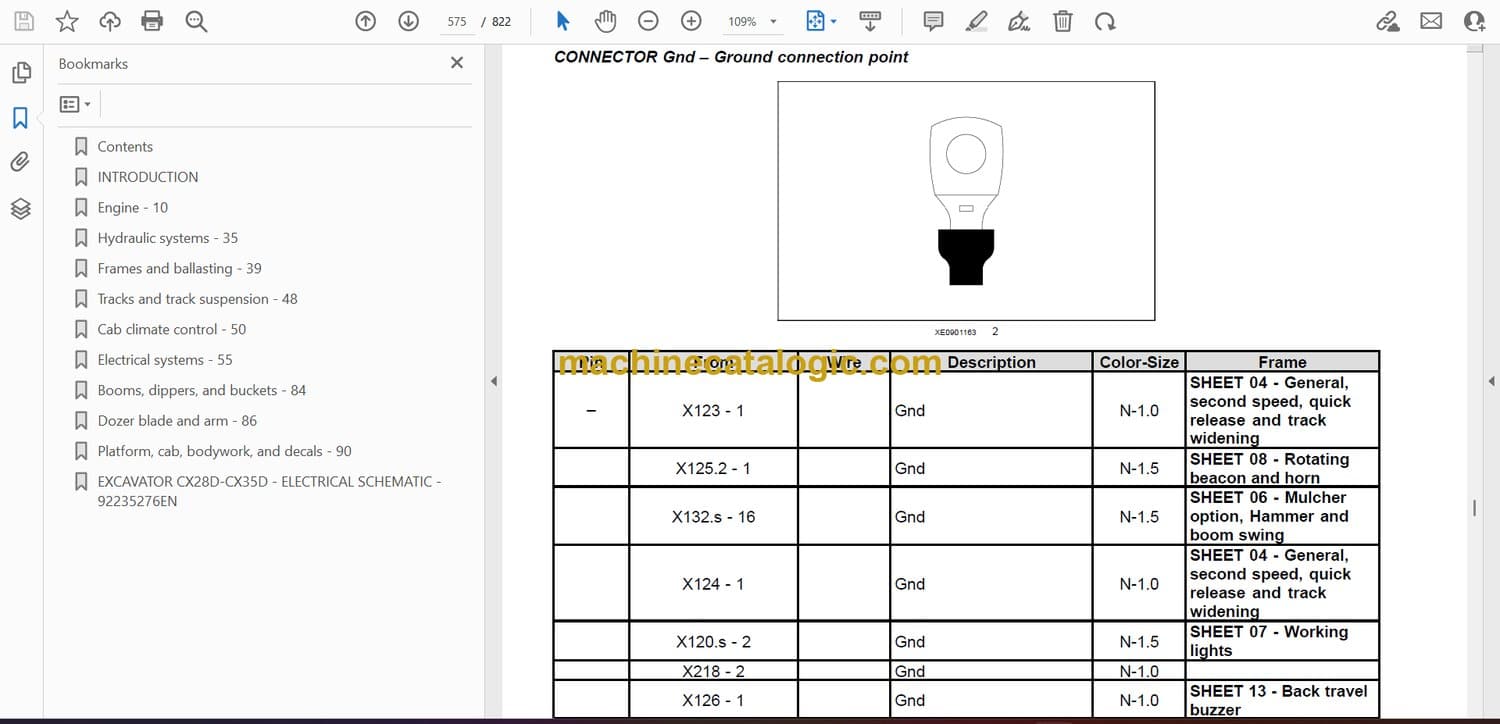Toggle the scrolling mode keyboard icon
This screenshot has height=724, width=1500.
(x=870, y=21)
